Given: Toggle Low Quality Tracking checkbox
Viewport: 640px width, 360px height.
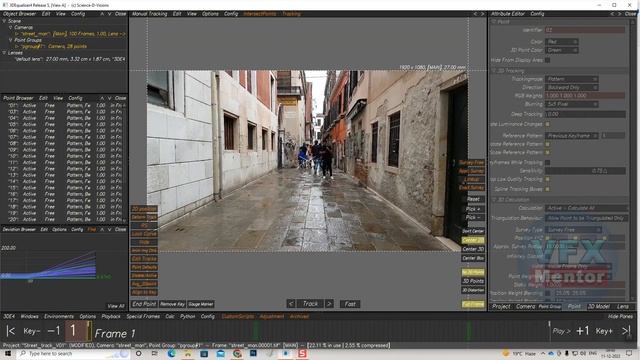Looking at the screenshot, I should (547, 179).
